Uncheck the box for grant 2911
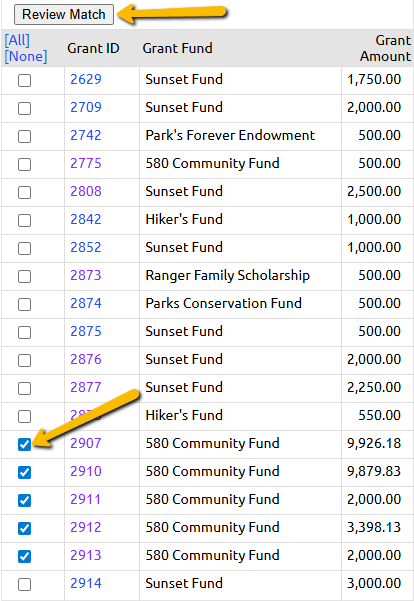Viewport: 414px width, 601px height. pyautogui.click(x=25, y=500)
